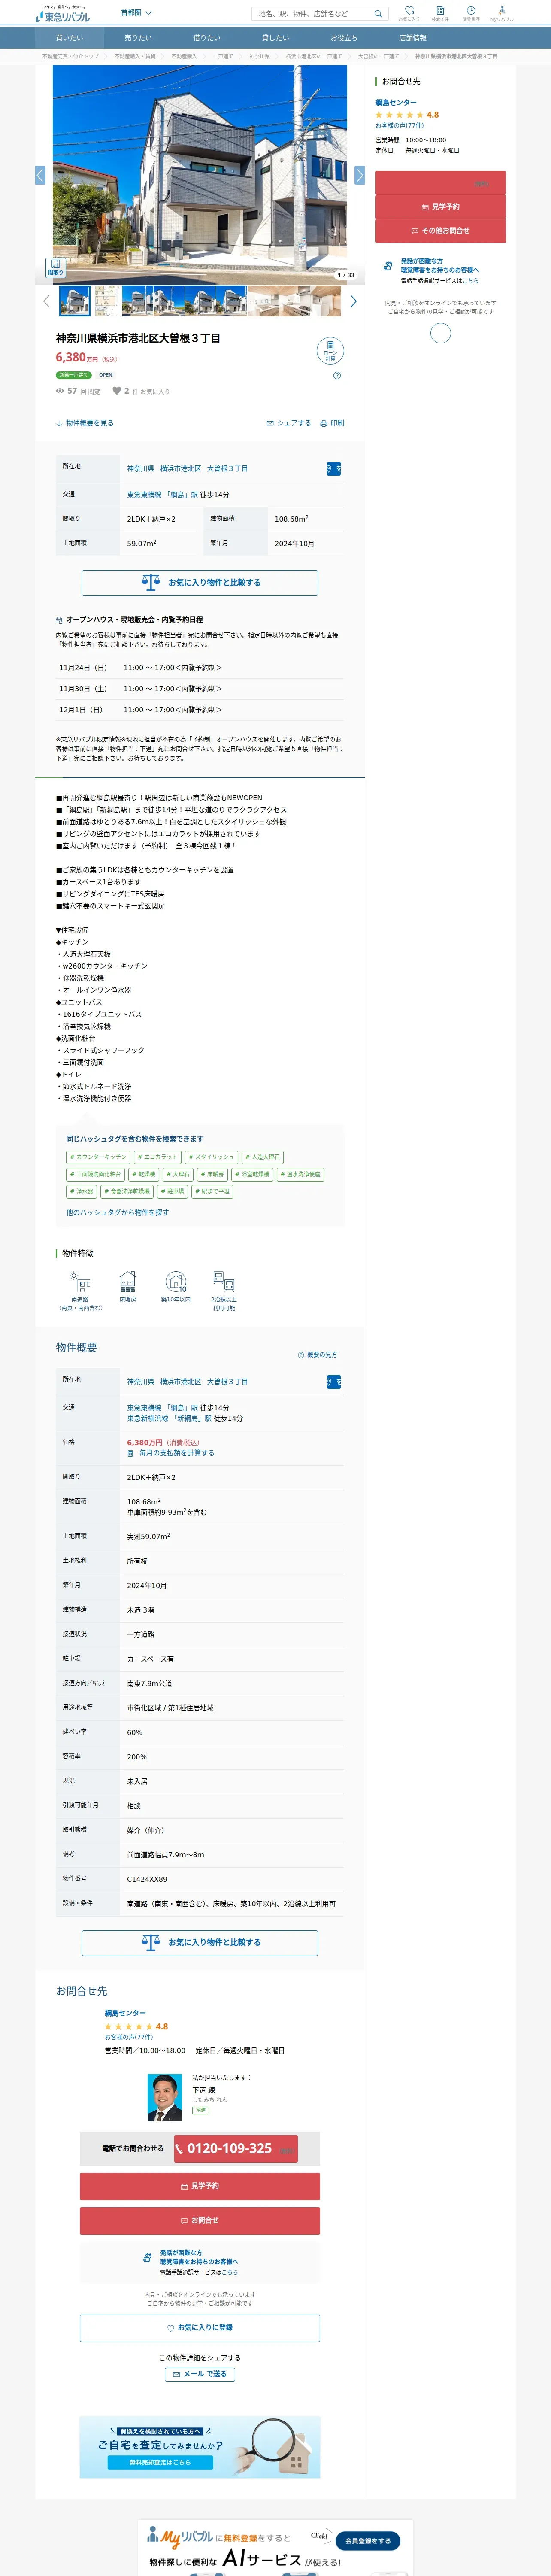Open sidebar お客様の声(77件) link

pyautogui.click(x=399, y=125)
